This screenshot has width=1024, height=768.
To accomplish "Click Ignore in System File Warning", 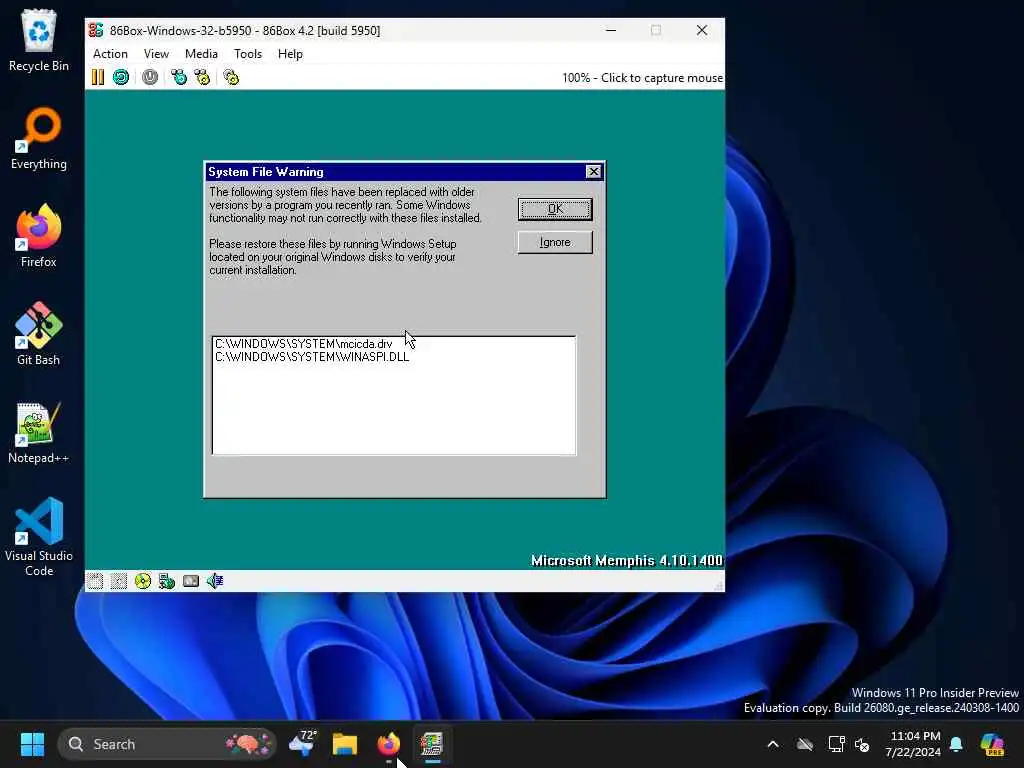I will [x=555, y=242].
